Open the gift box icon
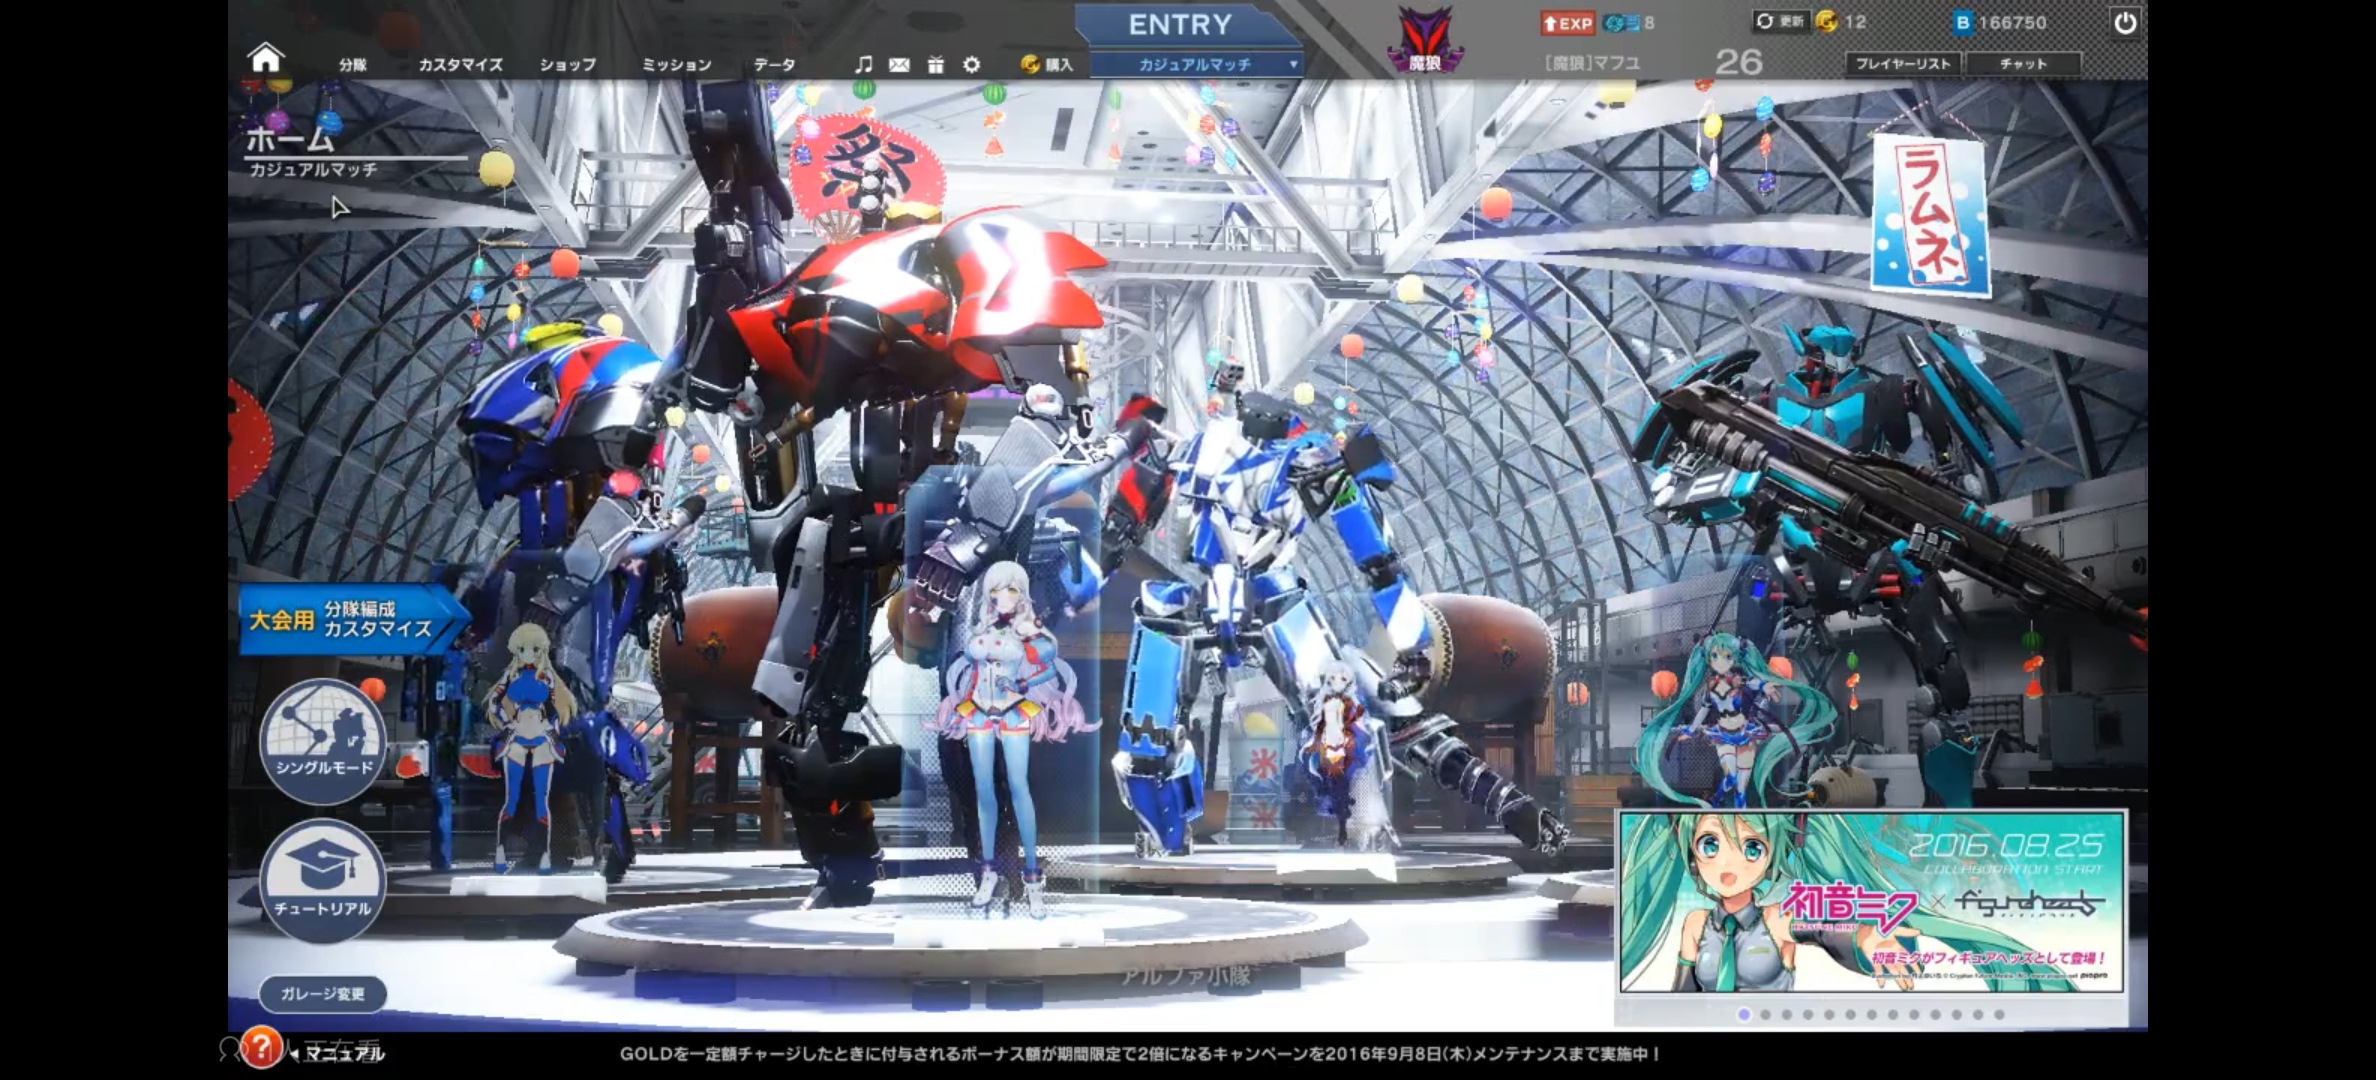Image resolution: width=2376 pixels, height=1080 pixels. click(935, 65)
